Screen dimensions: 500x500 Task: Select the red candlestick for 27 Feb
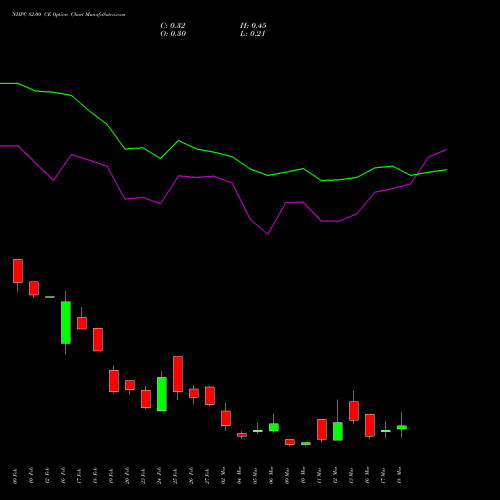[210, 396]
